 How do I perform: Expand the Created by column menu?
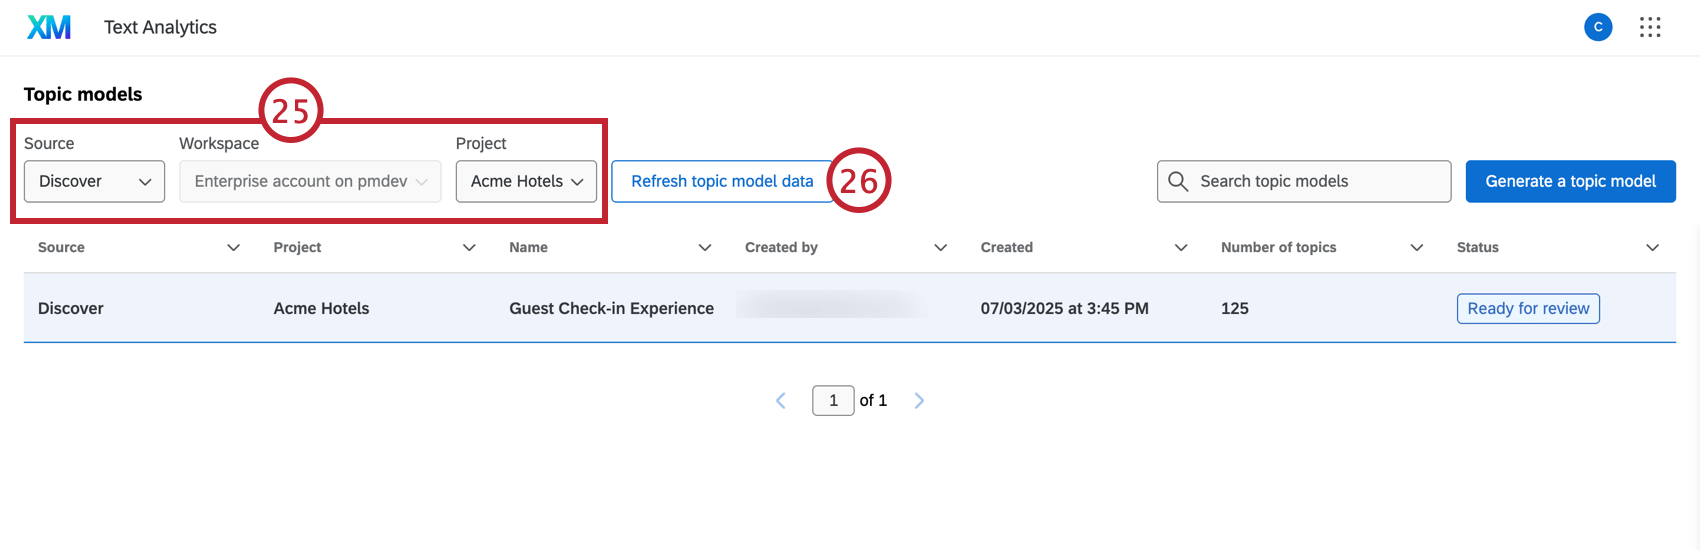(x=940, y=248)
